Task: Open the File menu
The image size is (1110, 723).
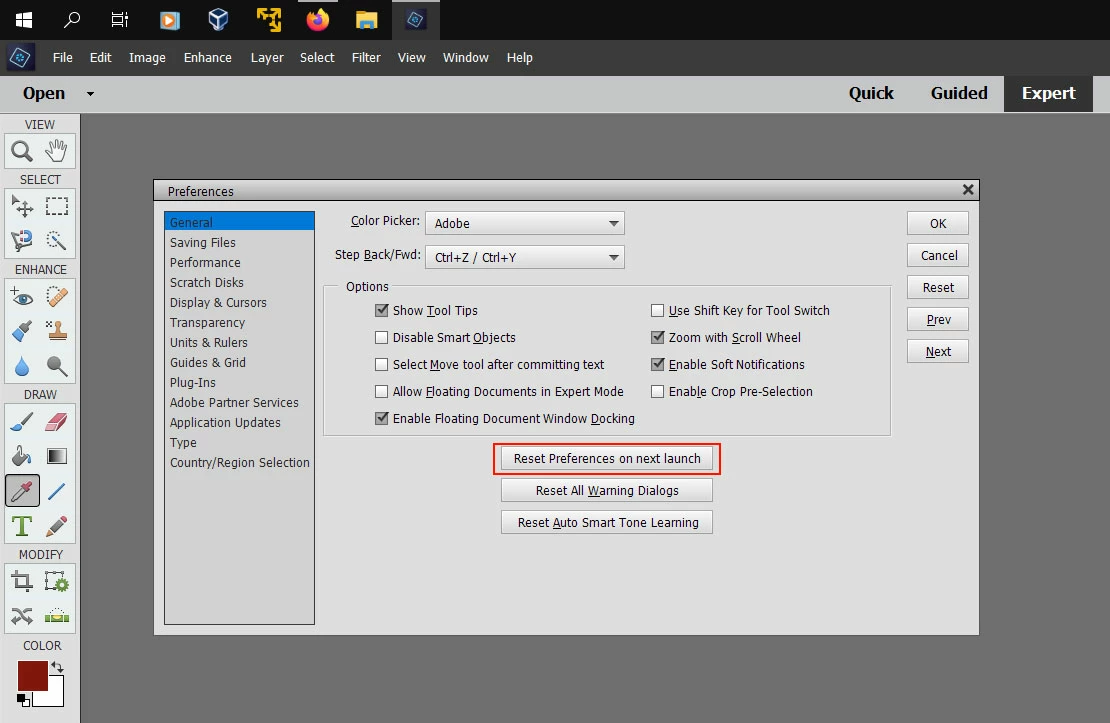Action: click(62, 57)
